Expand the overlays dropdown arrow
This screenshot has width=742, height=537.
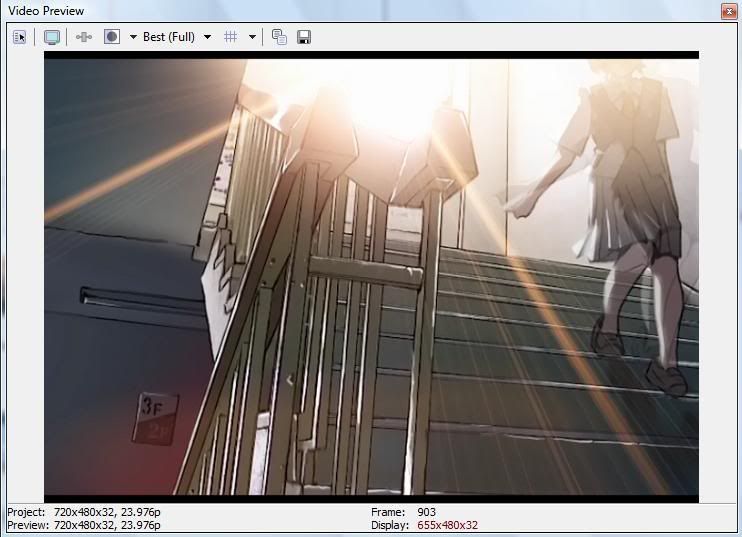(x=252, y=37)
